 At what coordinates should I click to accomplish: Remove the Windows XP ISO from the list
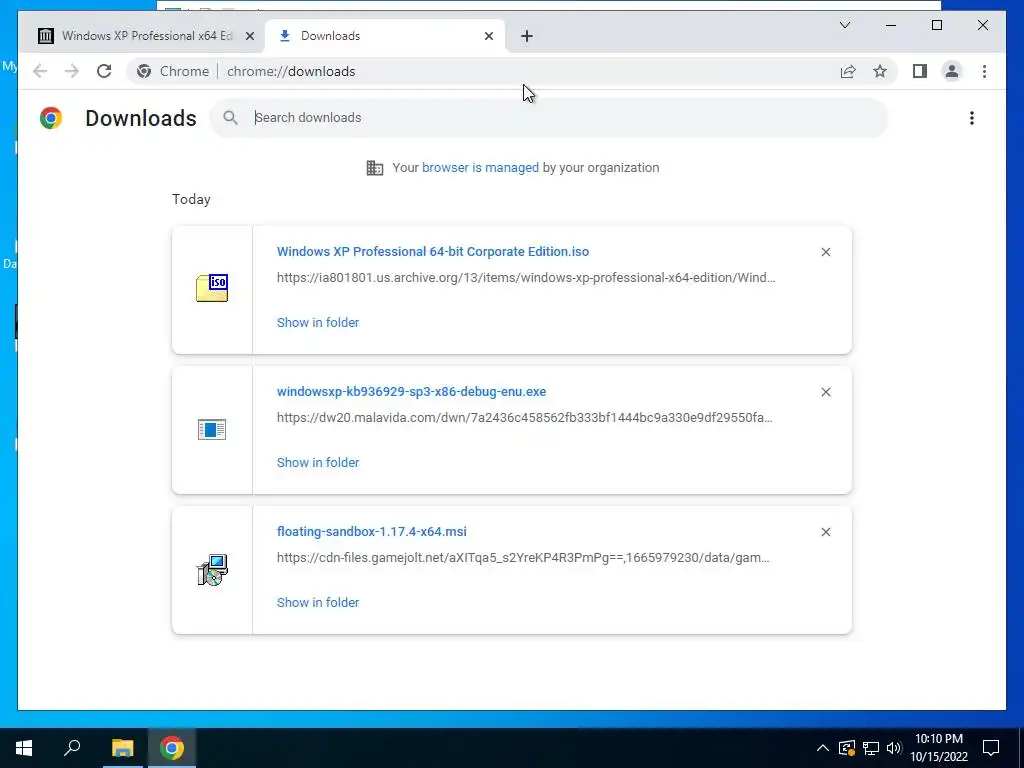click(825, 252)
